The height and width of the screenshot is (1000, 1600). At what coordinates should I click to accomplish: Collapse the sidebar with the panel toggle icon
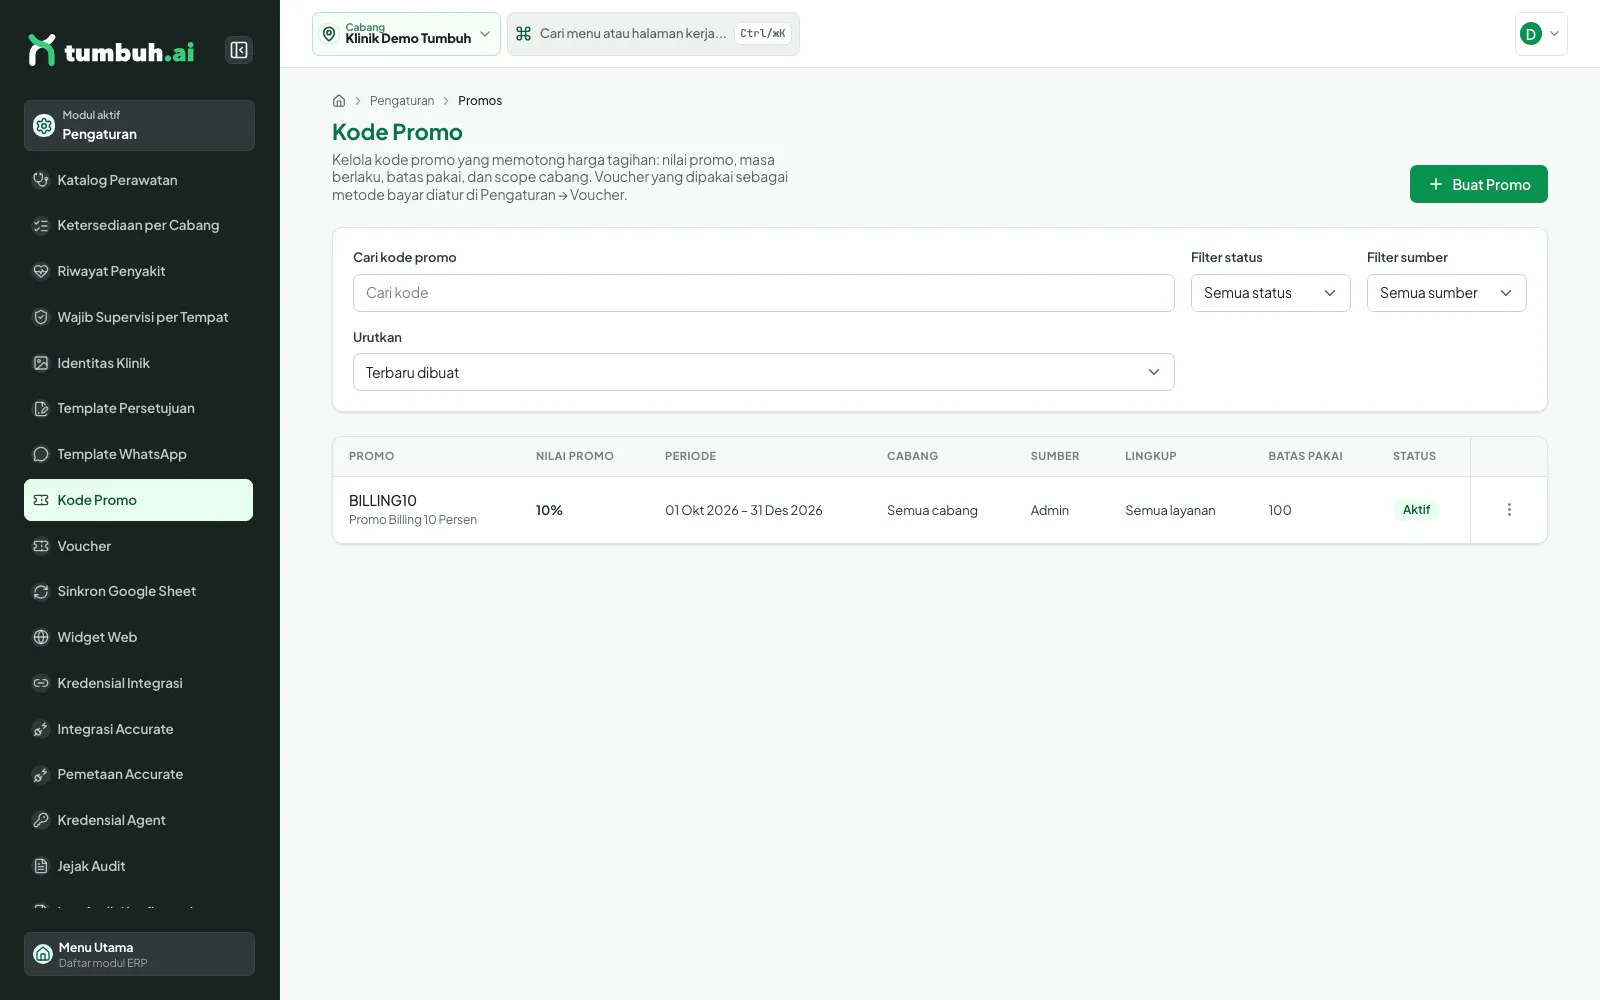tap(239, 50)
